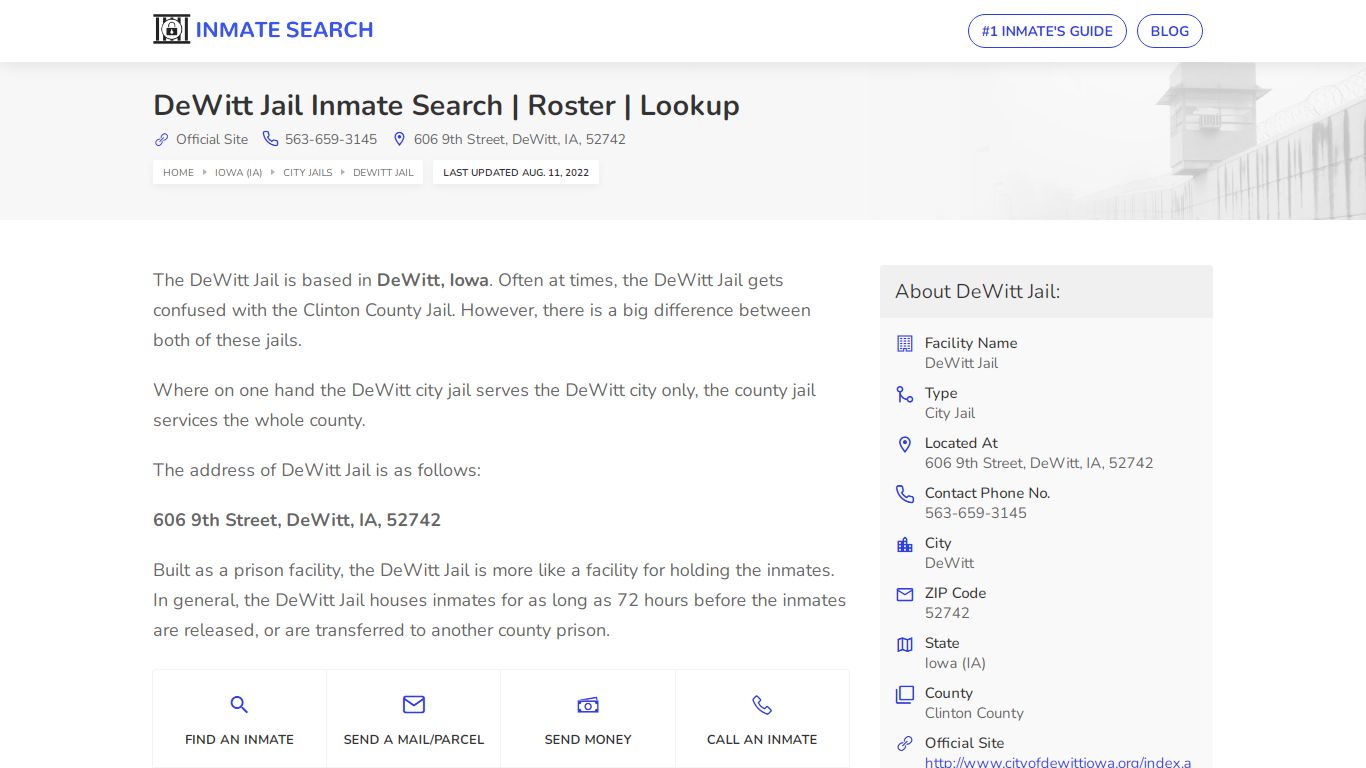Screen dimensions: 1366x768
Task: Click the phone icon in the header info
Action: coord(270,139)
